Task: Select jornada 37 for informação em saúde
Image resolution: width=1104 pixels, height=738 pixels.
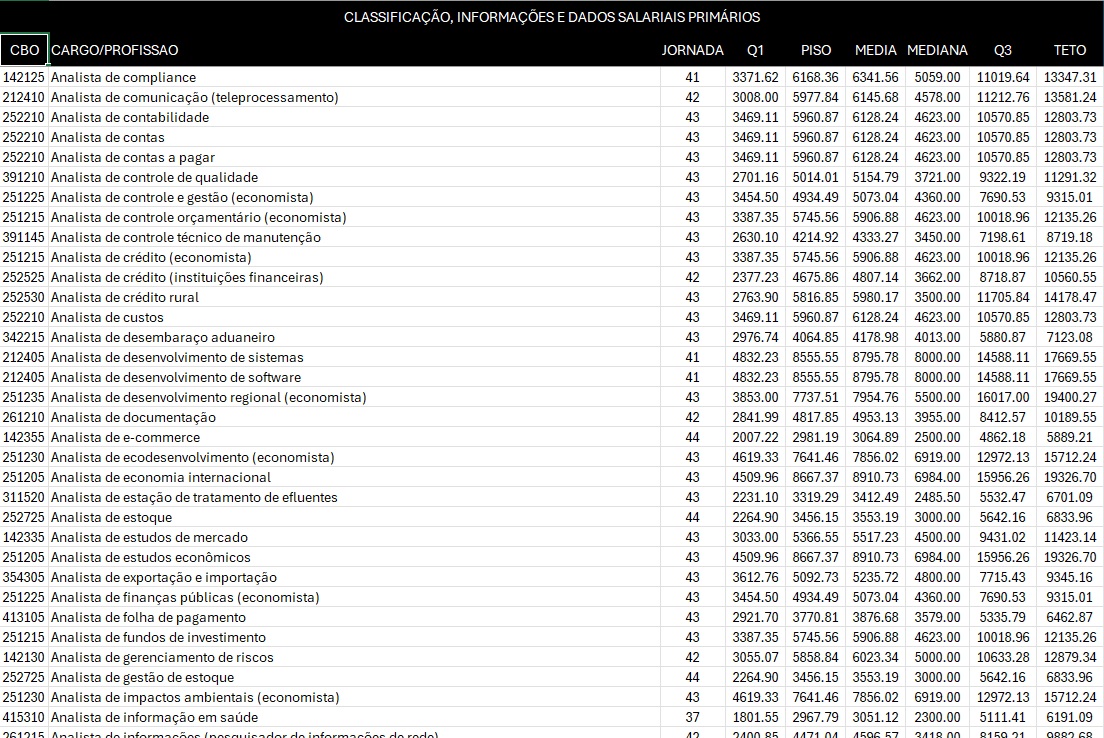Action: (x=692, y=717)
